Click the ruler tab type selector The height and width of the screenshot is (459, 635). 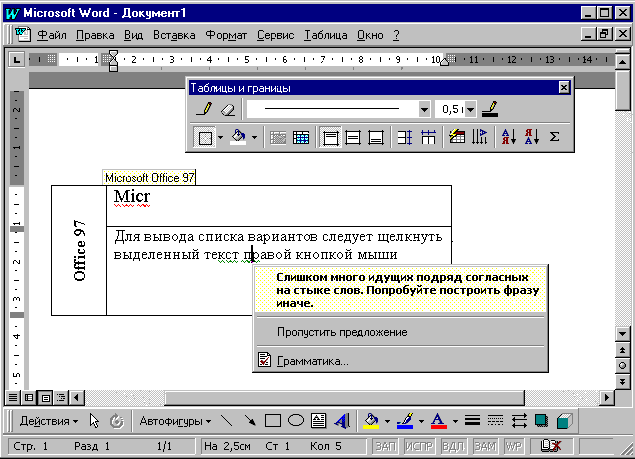coord(16,60)
